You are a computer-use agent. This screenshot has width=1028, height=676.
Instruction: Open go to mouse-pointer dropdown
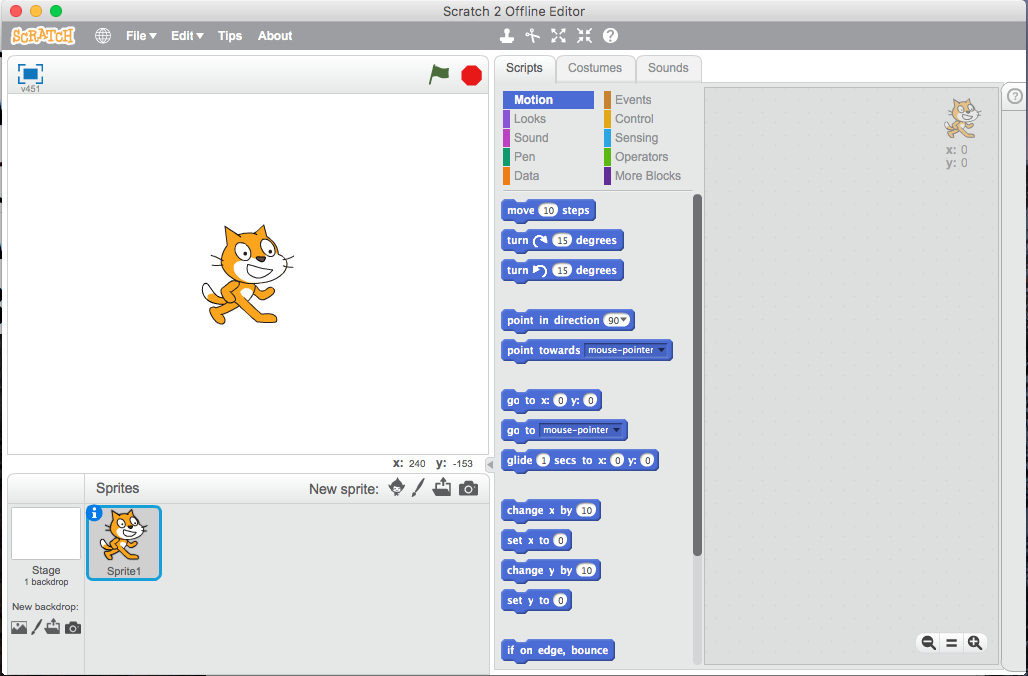[x=616, y=430]
